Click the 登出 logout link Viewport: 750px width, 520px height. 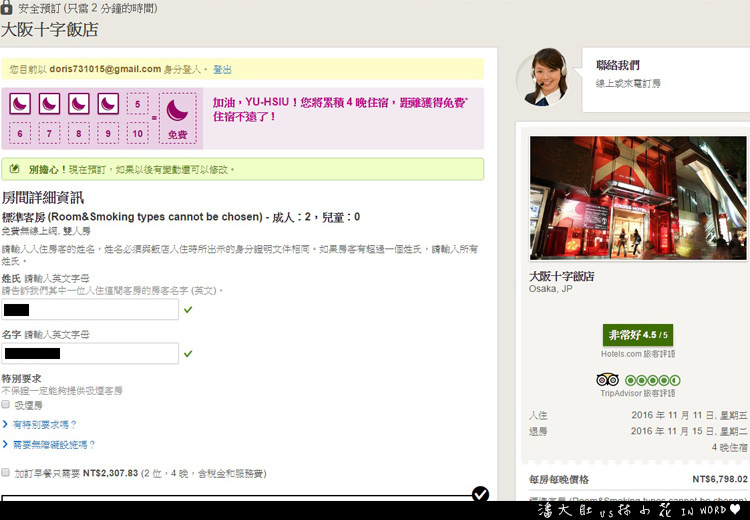click(x=222, y=69)
